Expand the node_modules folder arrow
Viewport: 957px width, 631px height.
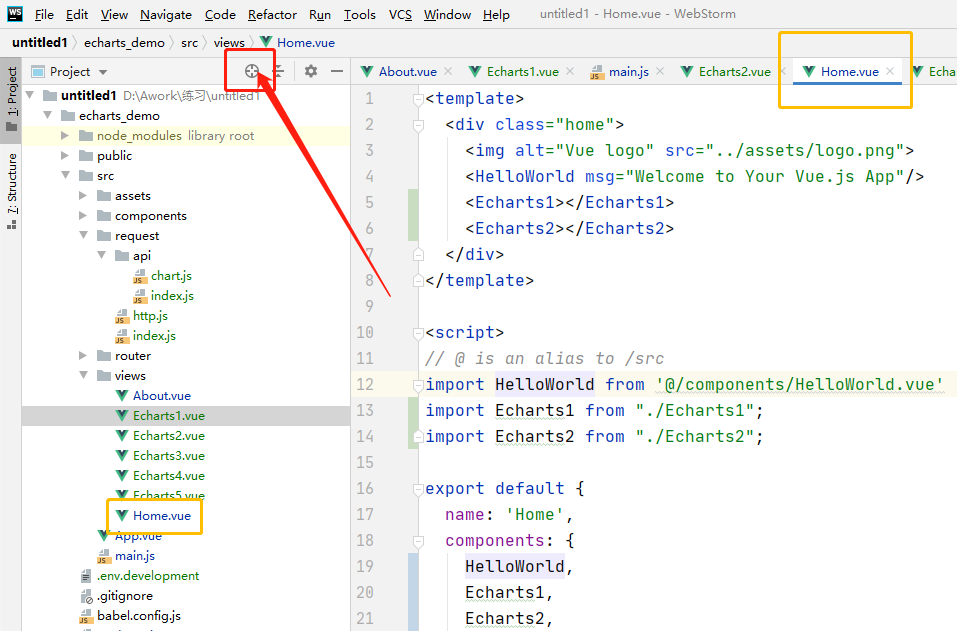(x=65, y=135)
